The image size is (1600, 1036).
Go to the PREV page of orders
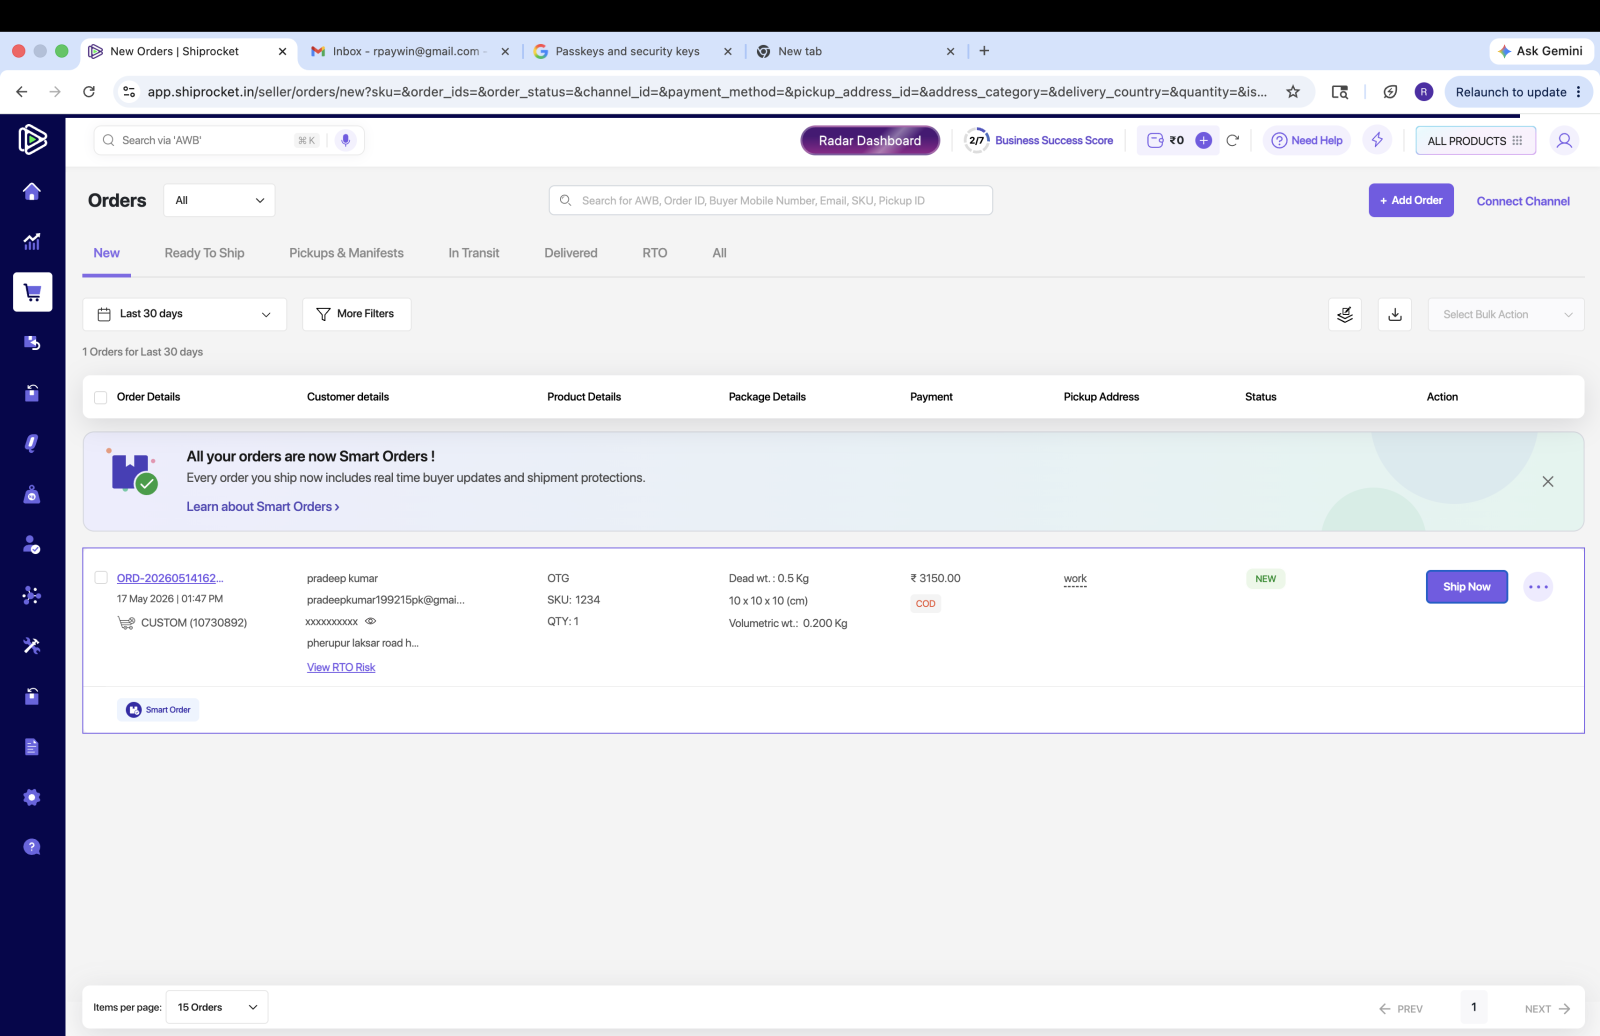[1400, 1009]
